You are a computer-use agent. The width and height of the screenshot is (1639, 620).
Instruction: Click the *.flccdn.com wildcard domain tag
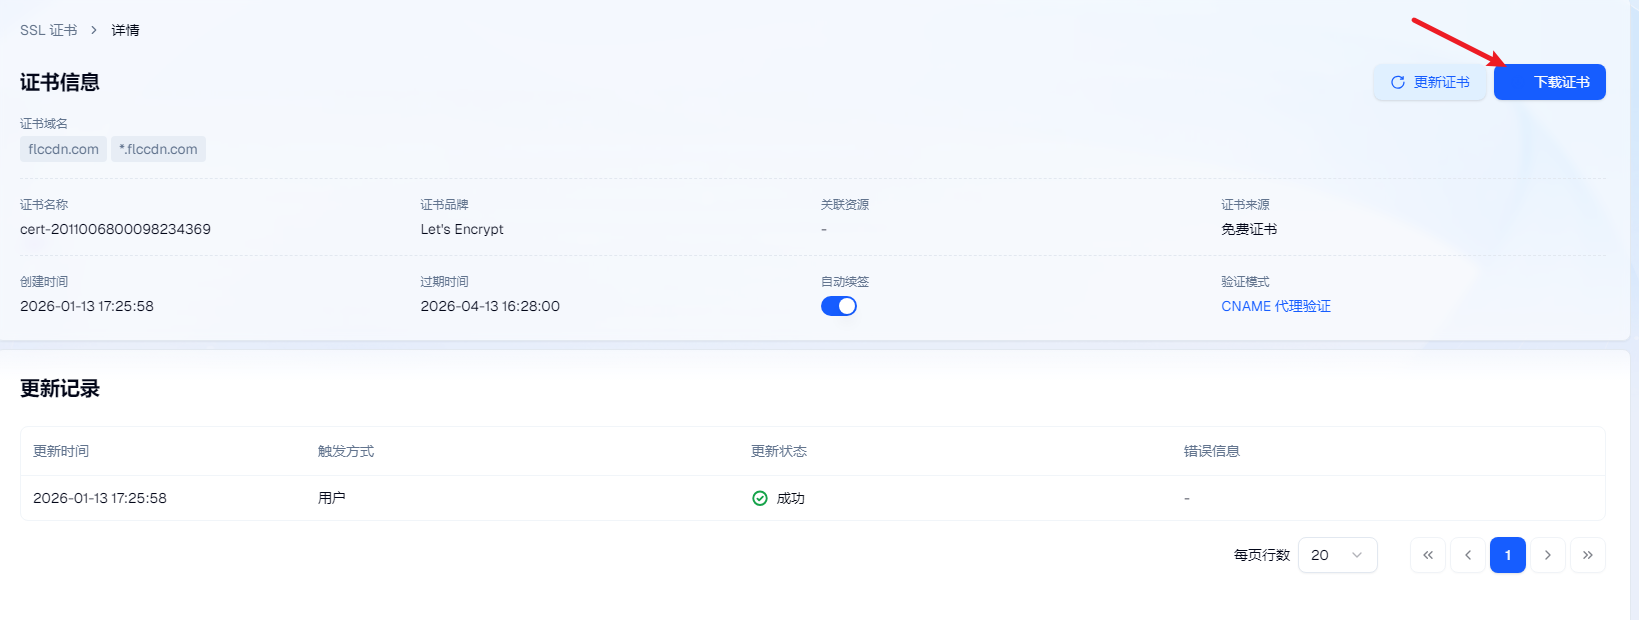coord(158,149)
